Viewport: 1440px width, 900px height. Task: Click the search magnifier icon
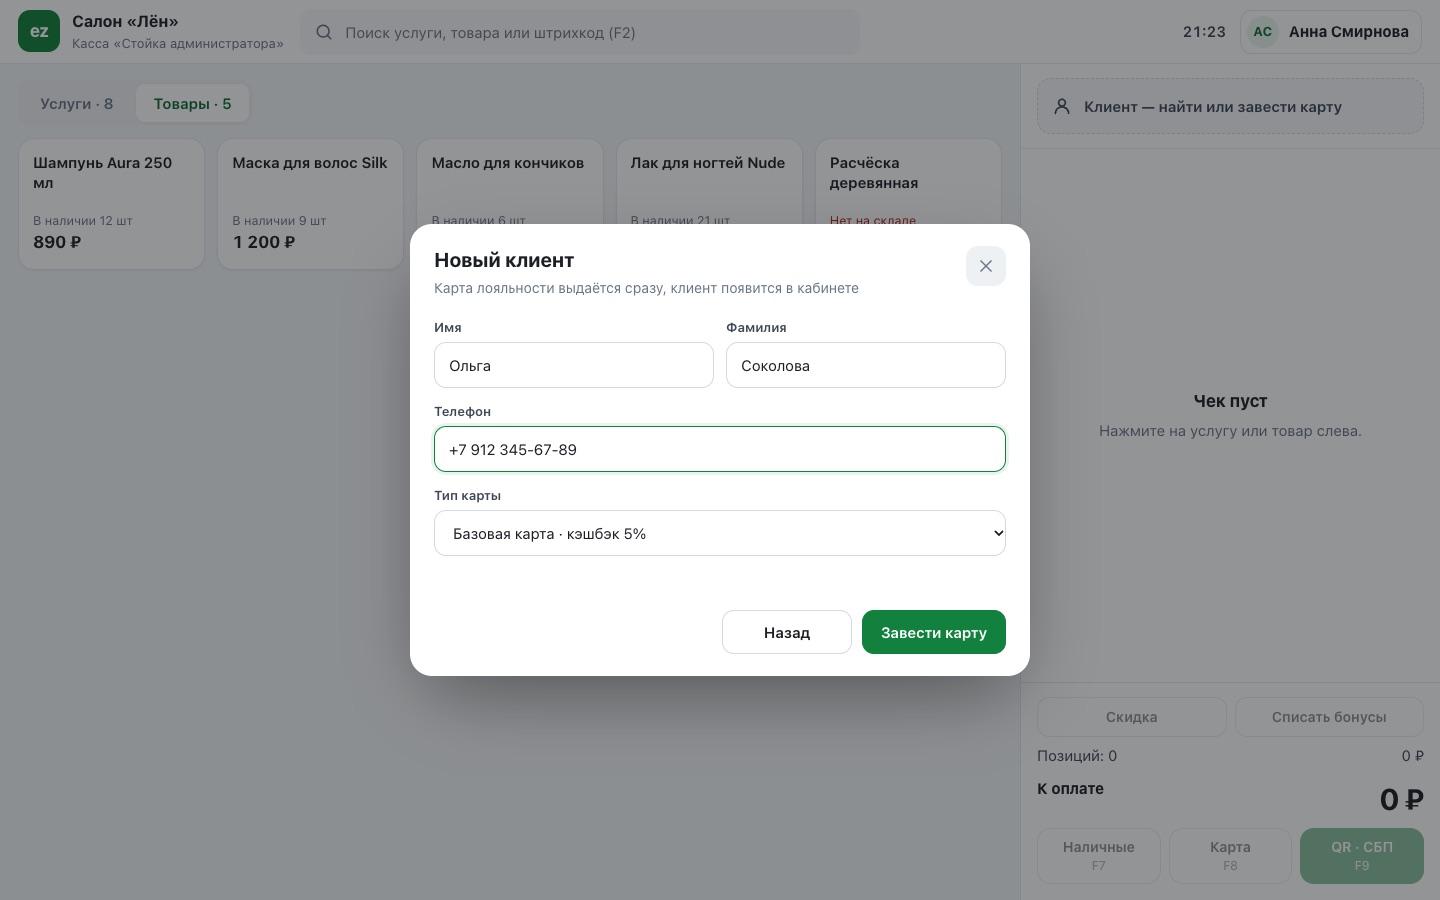[x=324, y=32]
